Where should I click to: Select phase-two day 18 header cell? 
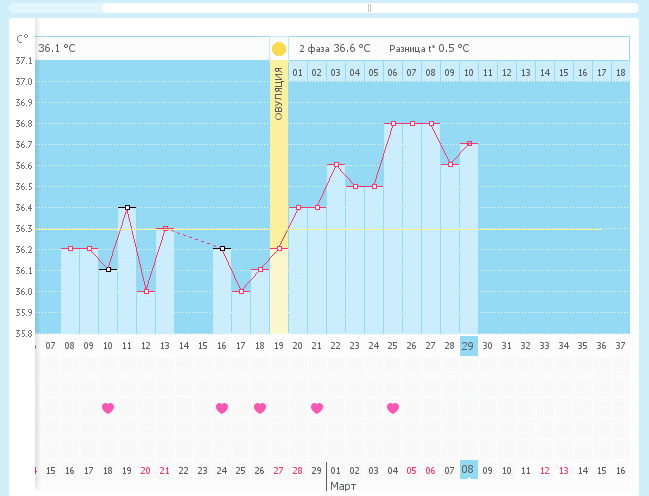620,72
